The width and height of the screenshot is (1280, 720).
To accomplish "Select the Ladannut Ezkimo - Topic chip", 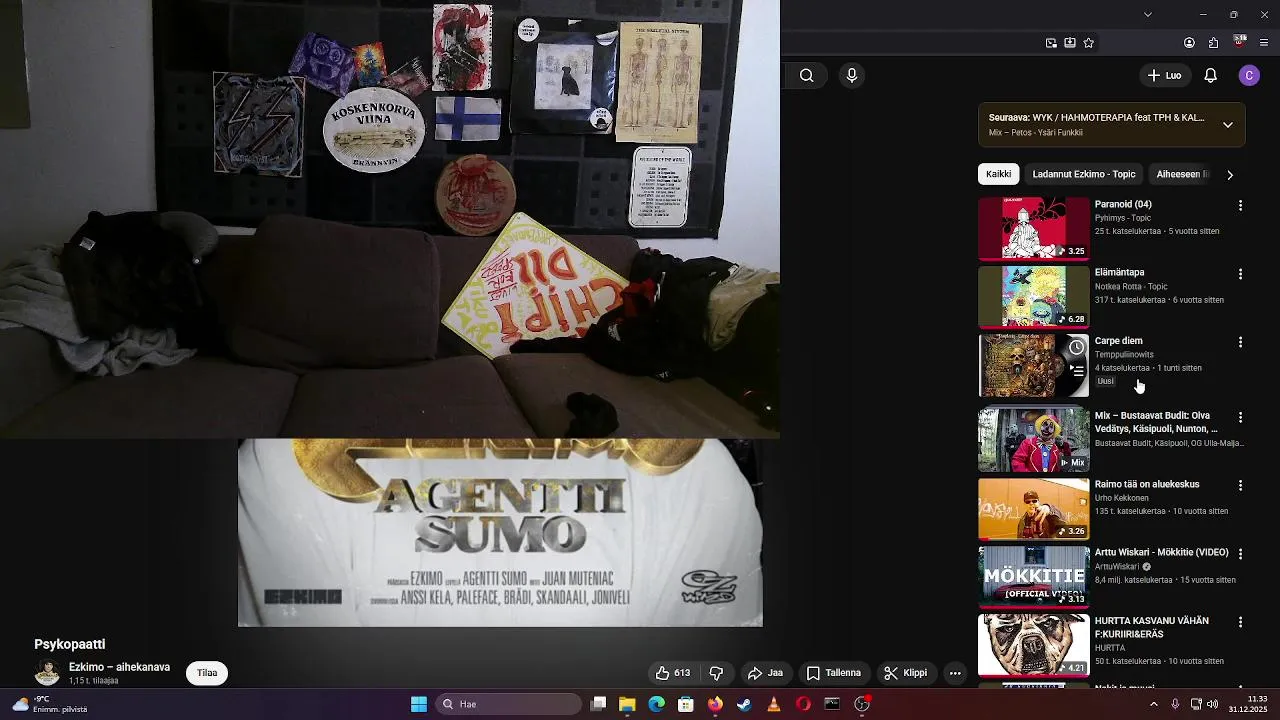I will (1084, 174).
